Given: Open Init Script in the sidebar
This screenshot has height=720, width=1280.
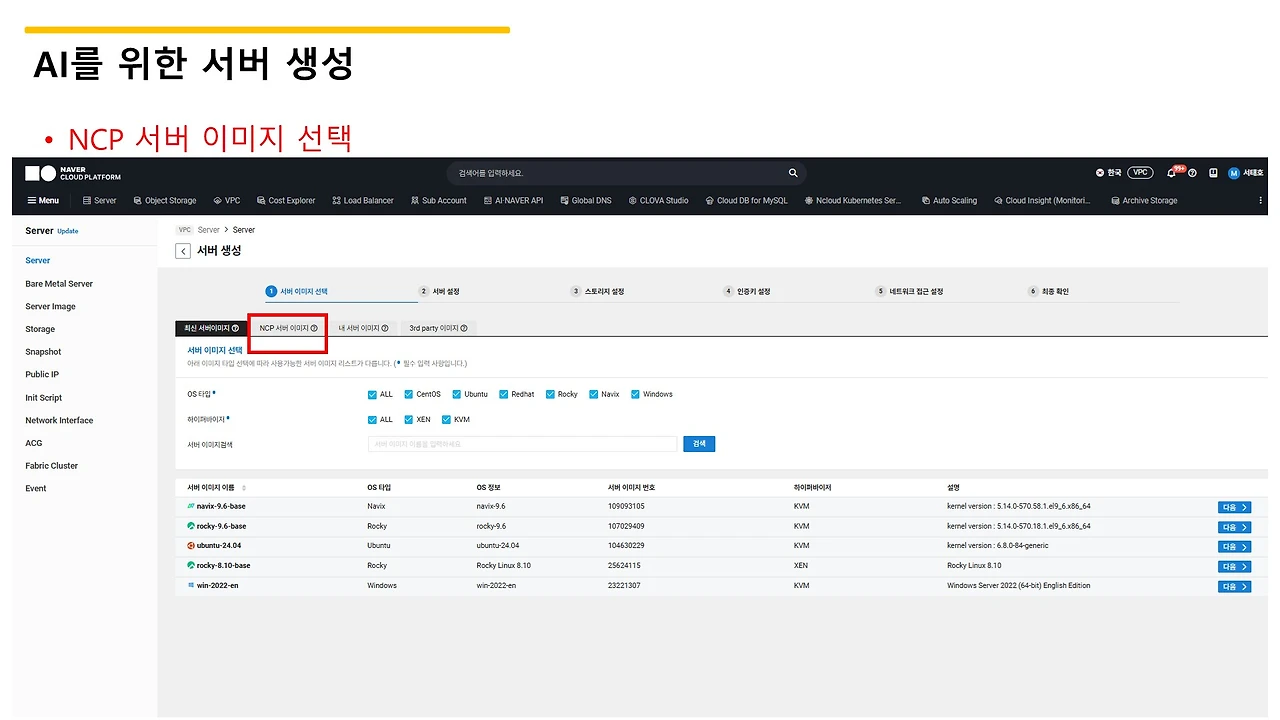Looking at the screenshot, I should (x=44, y=398).
